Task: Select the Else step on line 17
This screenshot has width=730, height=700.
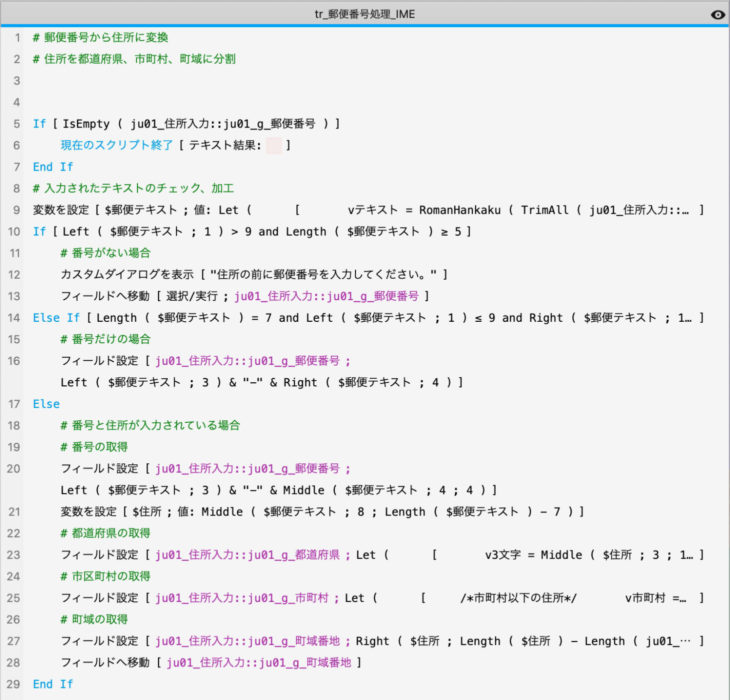Action: coord(46,404)
